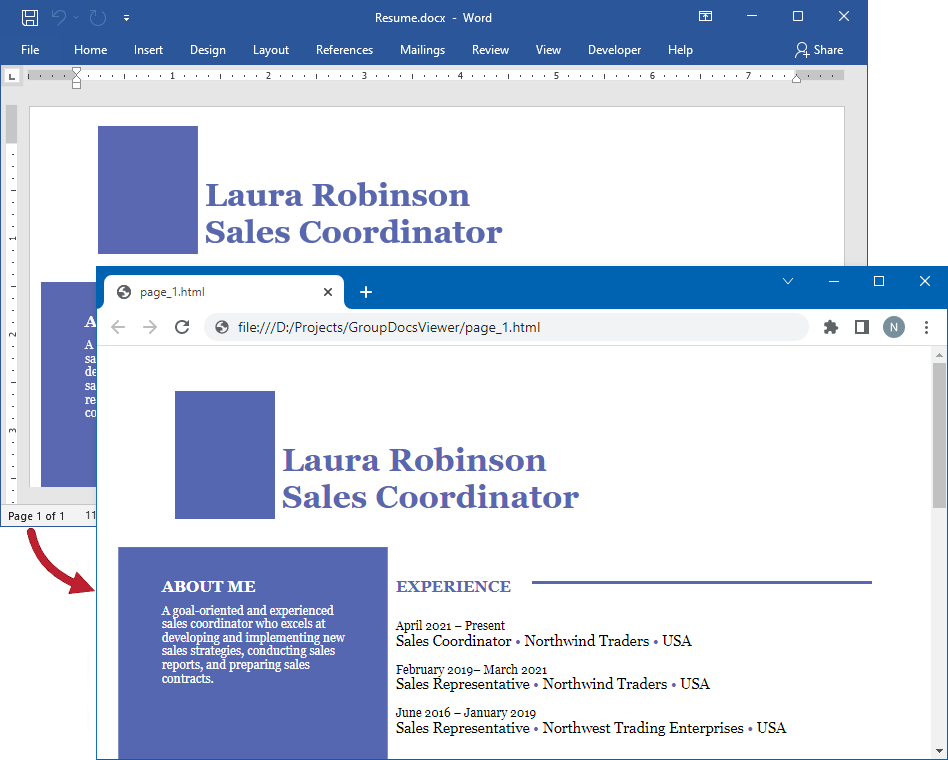The image size is (948, 760).
Task: Switch to the Insert ribbon tab
Action: pyautogui.click(x=148, y=50)
